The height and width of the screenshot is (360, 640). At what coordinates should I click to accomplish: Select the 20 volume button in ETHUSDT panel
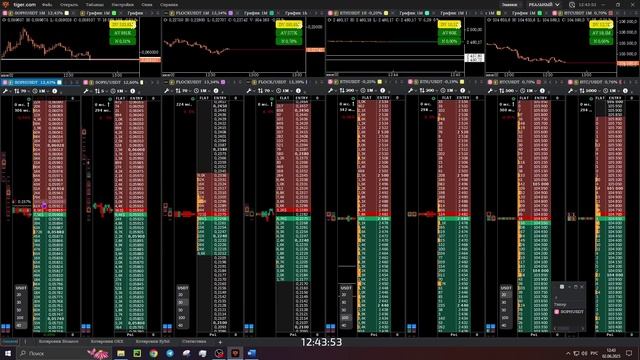345,295
